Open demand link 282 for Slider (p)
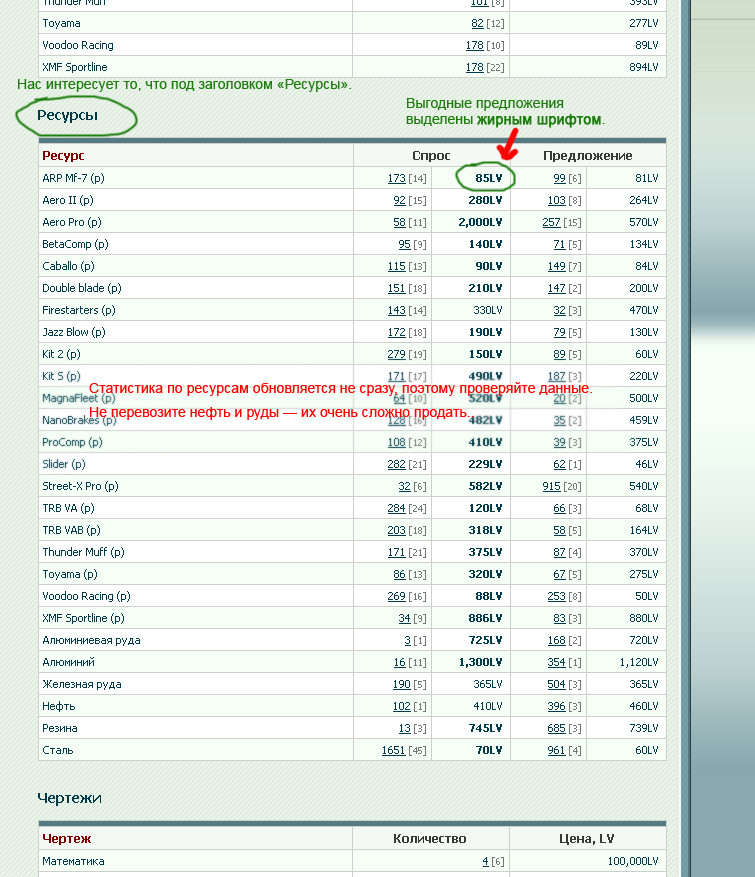The width and height of the screenshot is (755, 877). coord(396,464)
